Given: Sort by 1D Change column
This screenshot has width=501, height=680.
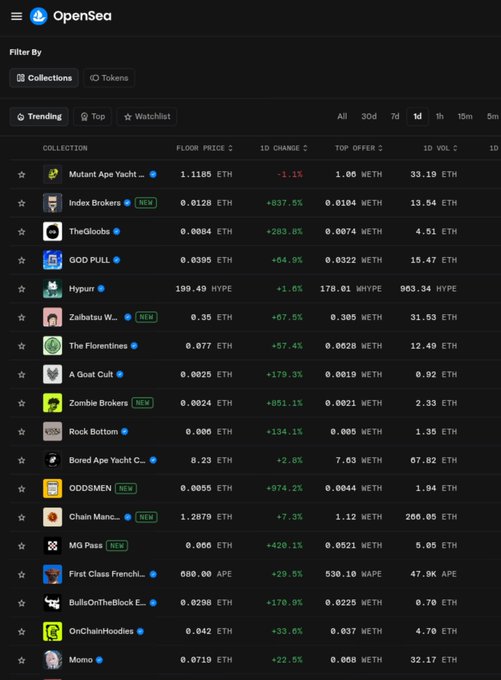Looking at the screenshot, I should tap(284, 148).
